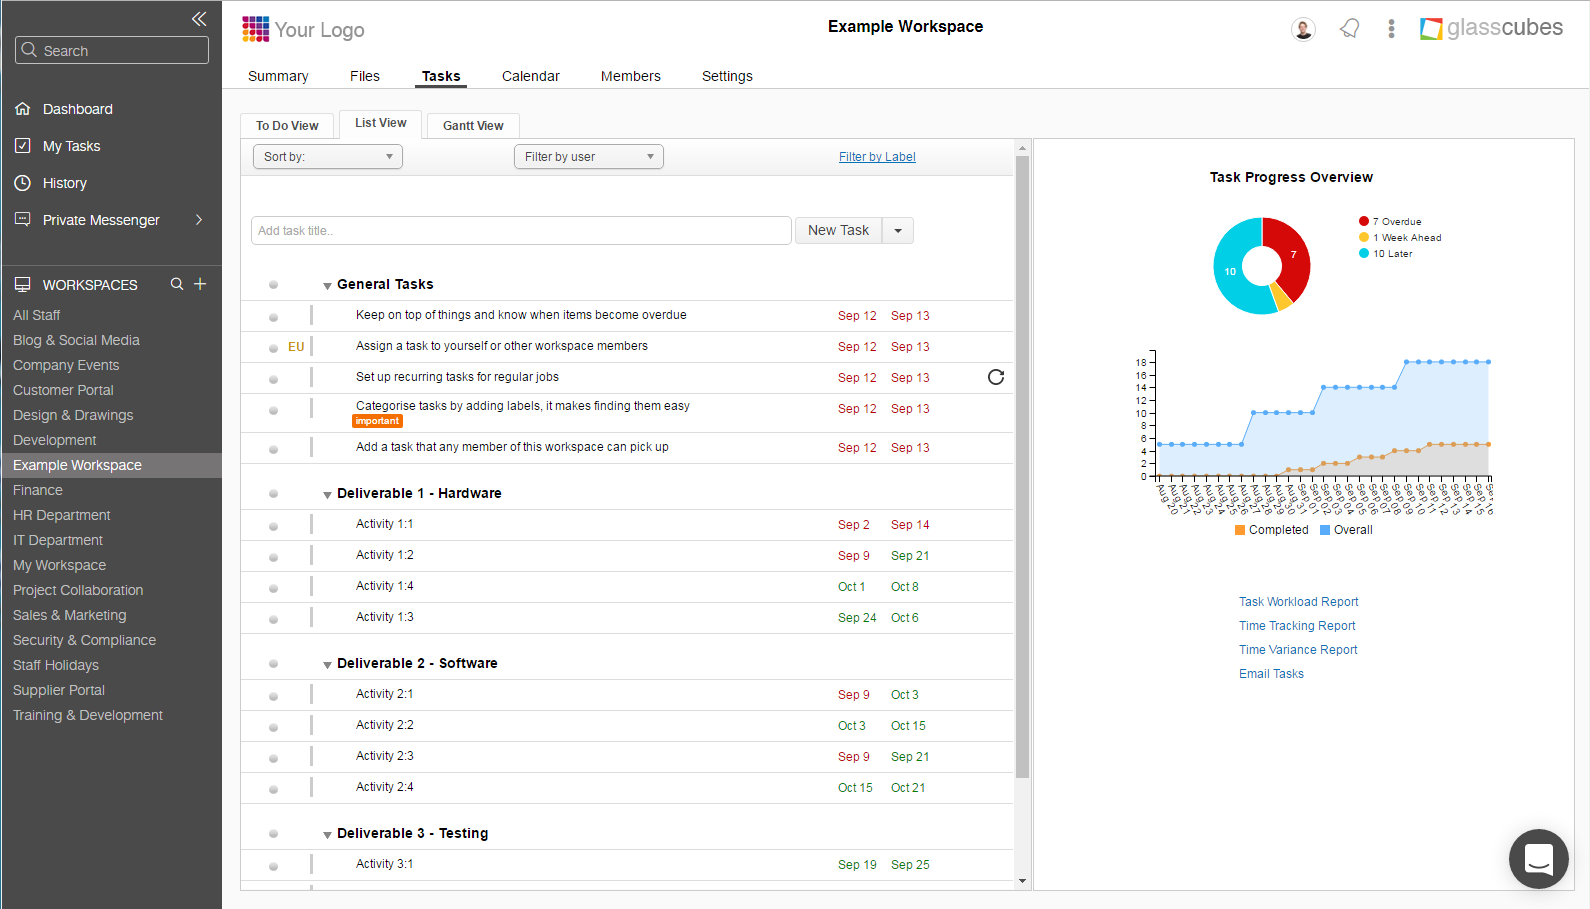Click the Filter by Label link

[x=877, y=157]
